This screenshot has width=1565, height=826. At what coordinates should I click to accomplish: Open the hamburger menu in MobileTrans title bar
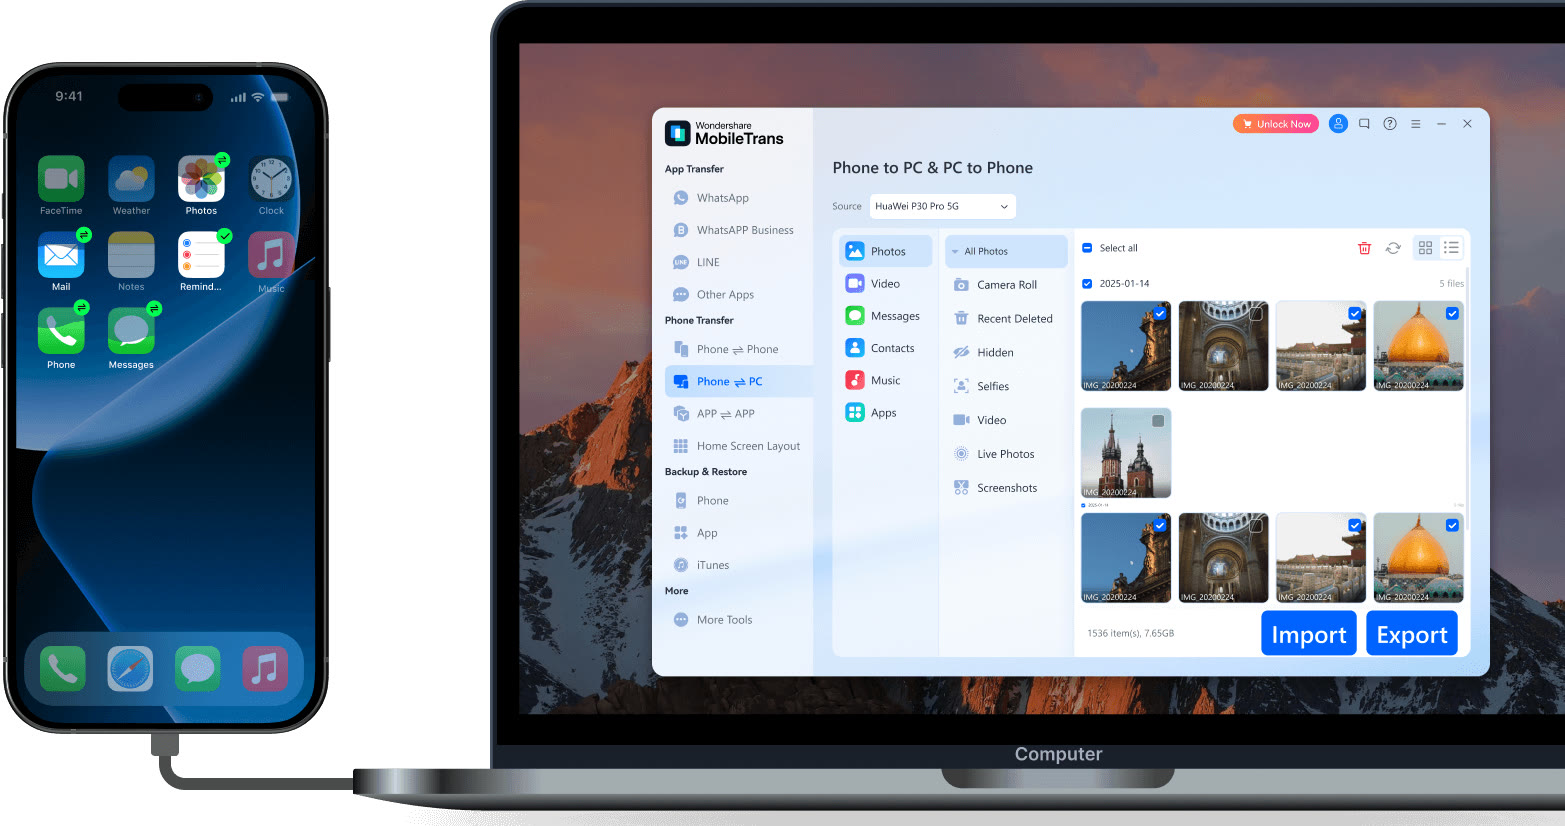tap(1416, 124)
